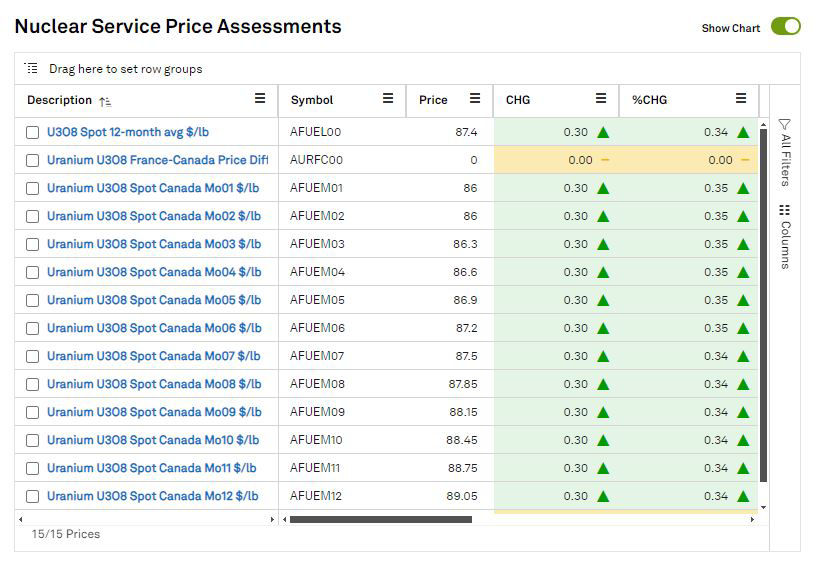
Task: Sort by the Symbol column header
Action: coord(312,100)
